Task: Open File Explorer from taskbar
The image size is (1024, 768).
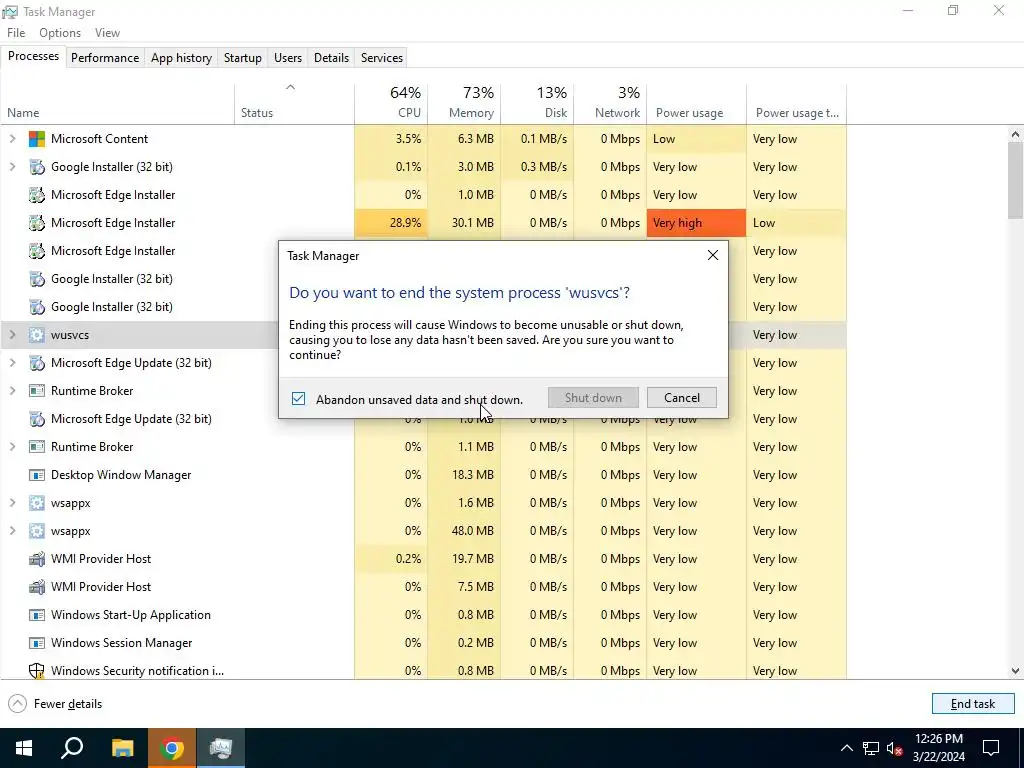Action: pos(122,748)
